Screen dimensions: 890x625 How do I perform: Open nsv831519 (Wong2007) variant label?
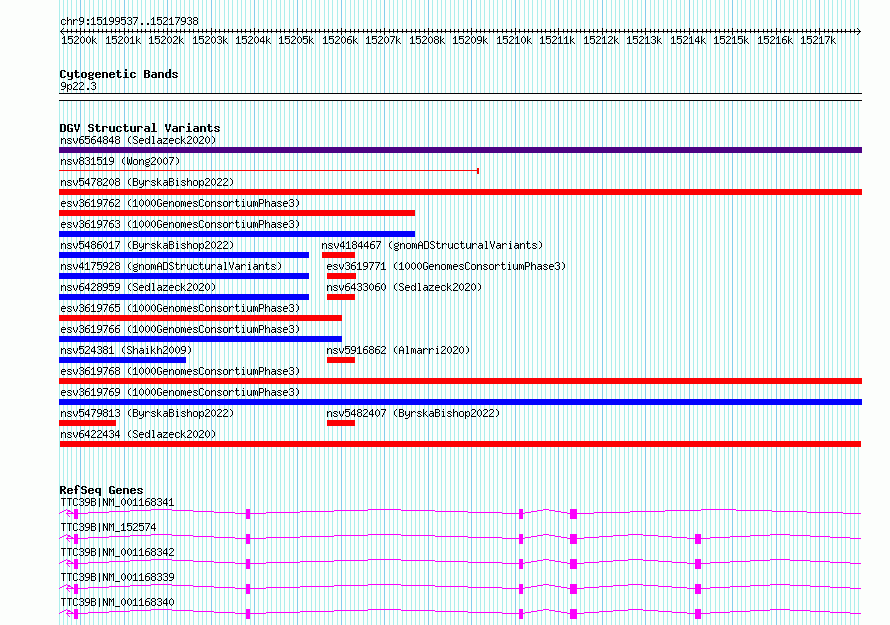tap(120, 161)
